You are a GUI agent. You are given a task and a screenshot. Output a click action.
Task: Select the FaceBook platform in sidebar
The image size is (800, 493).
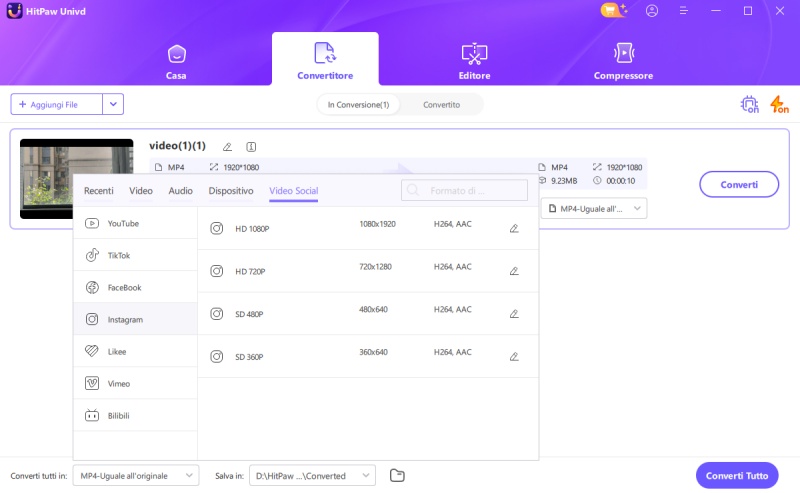point(135,287)
